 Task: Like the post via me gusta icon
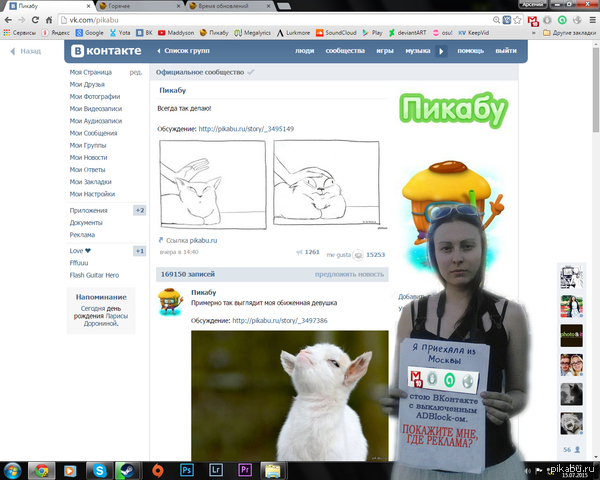pyautogui.click(x=358, y=255)
